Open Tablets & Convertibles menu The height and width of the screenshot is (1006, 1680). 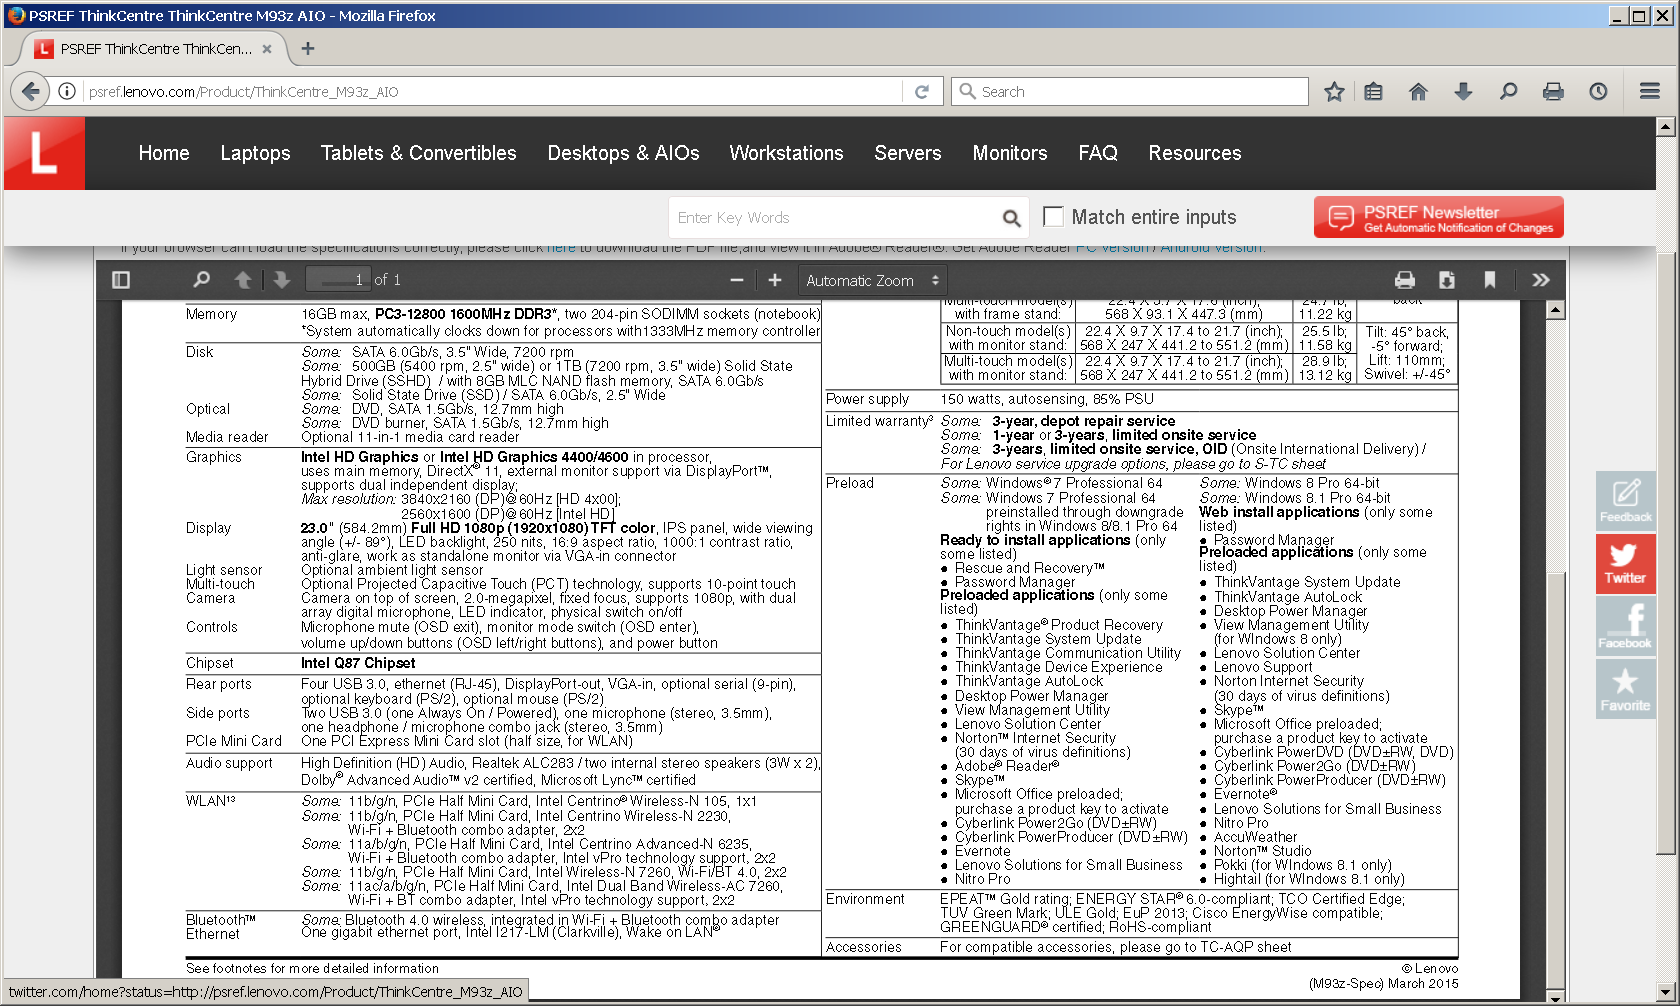(x=418, y=153)
